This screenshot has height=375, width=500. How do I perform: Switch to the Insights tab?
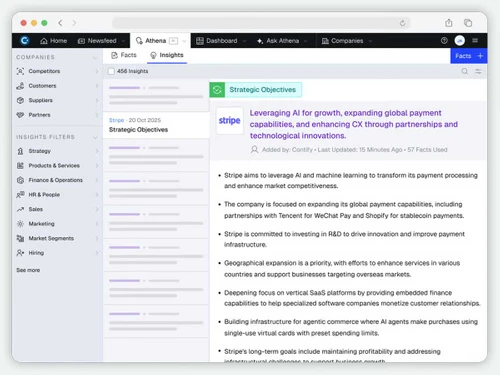[167, 55]
